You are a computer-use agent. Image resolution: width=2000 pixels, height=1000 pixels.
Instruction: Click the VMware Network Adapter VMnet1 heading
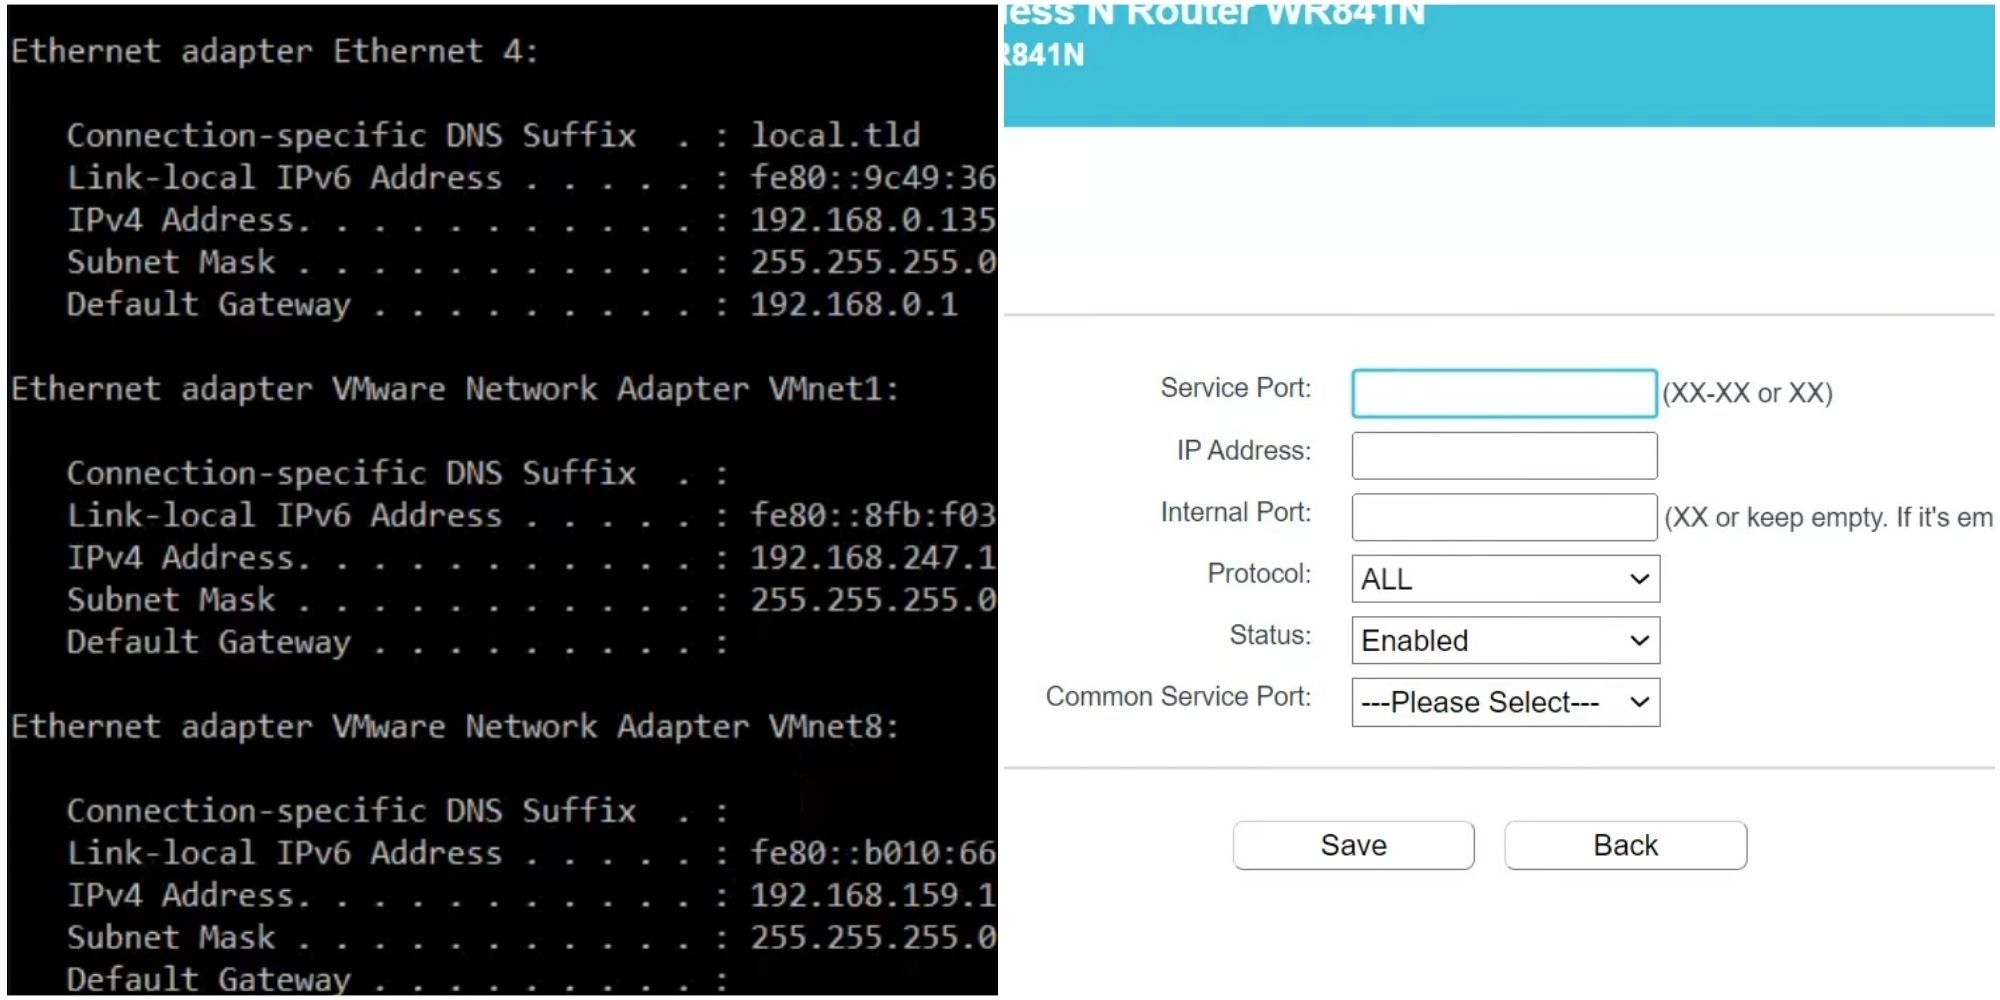coord(454,389)
